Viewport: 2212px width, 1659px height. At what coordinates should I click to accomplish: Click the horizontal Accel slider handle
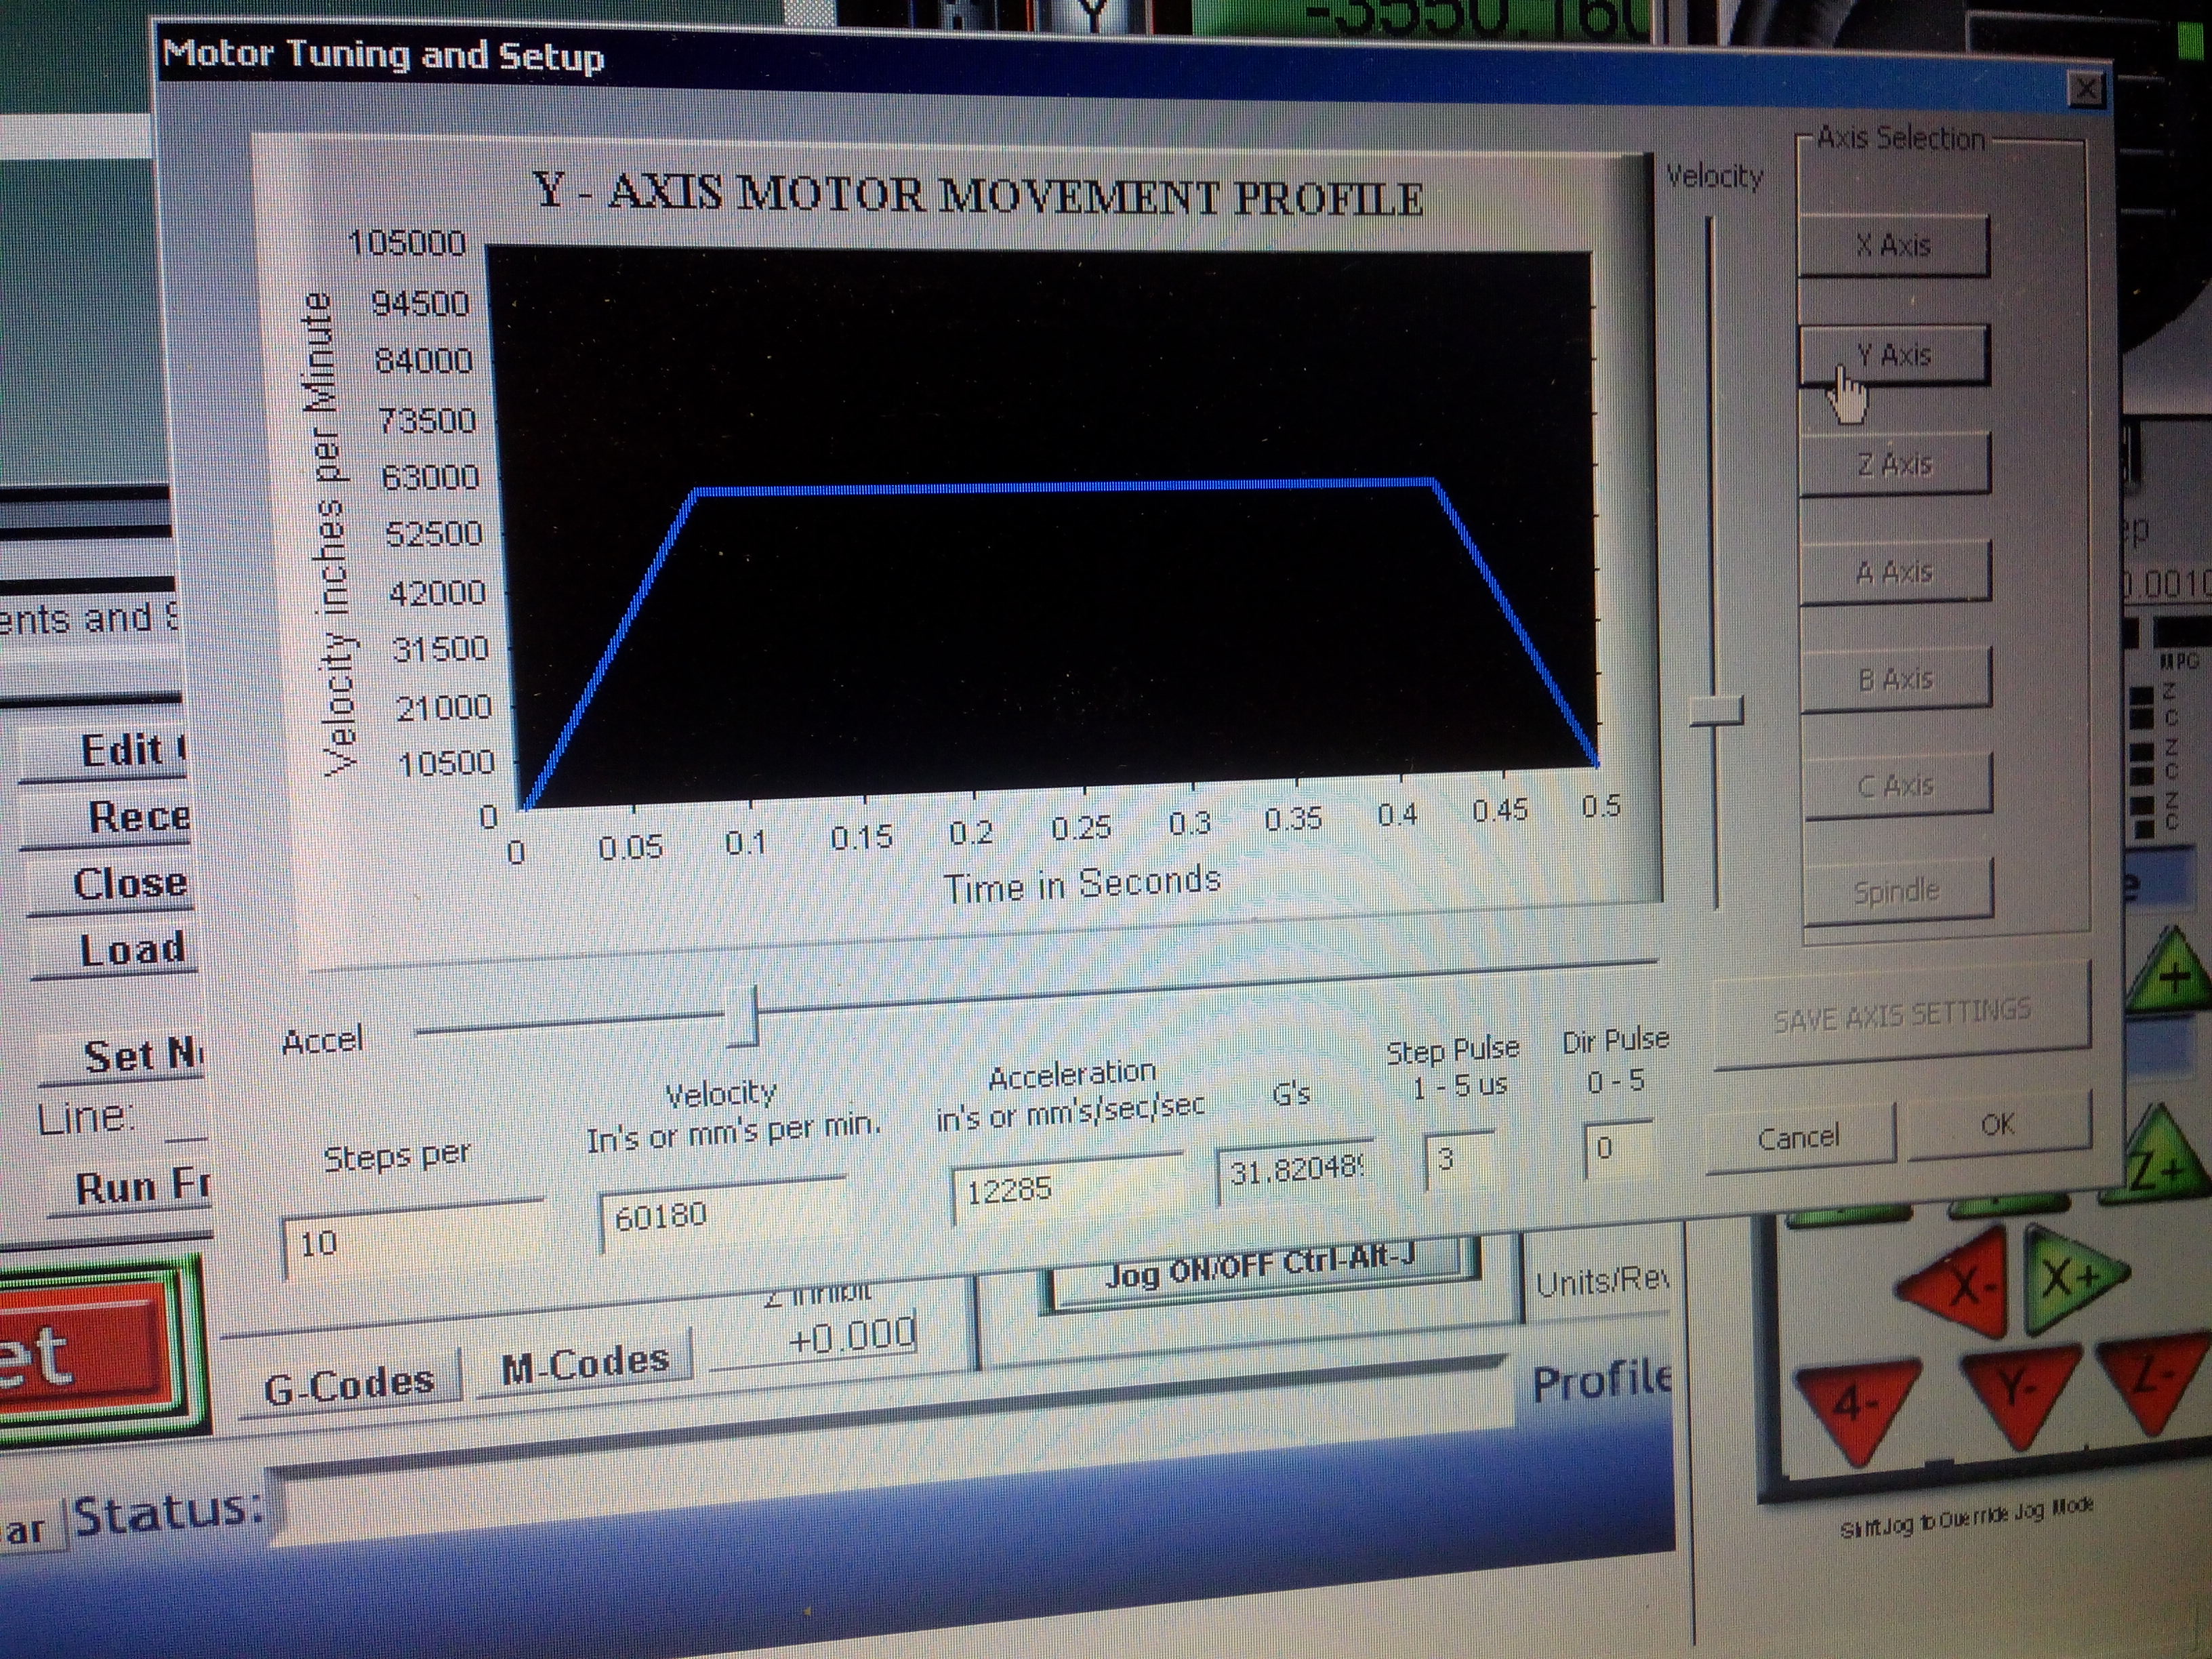point(743,1016)
